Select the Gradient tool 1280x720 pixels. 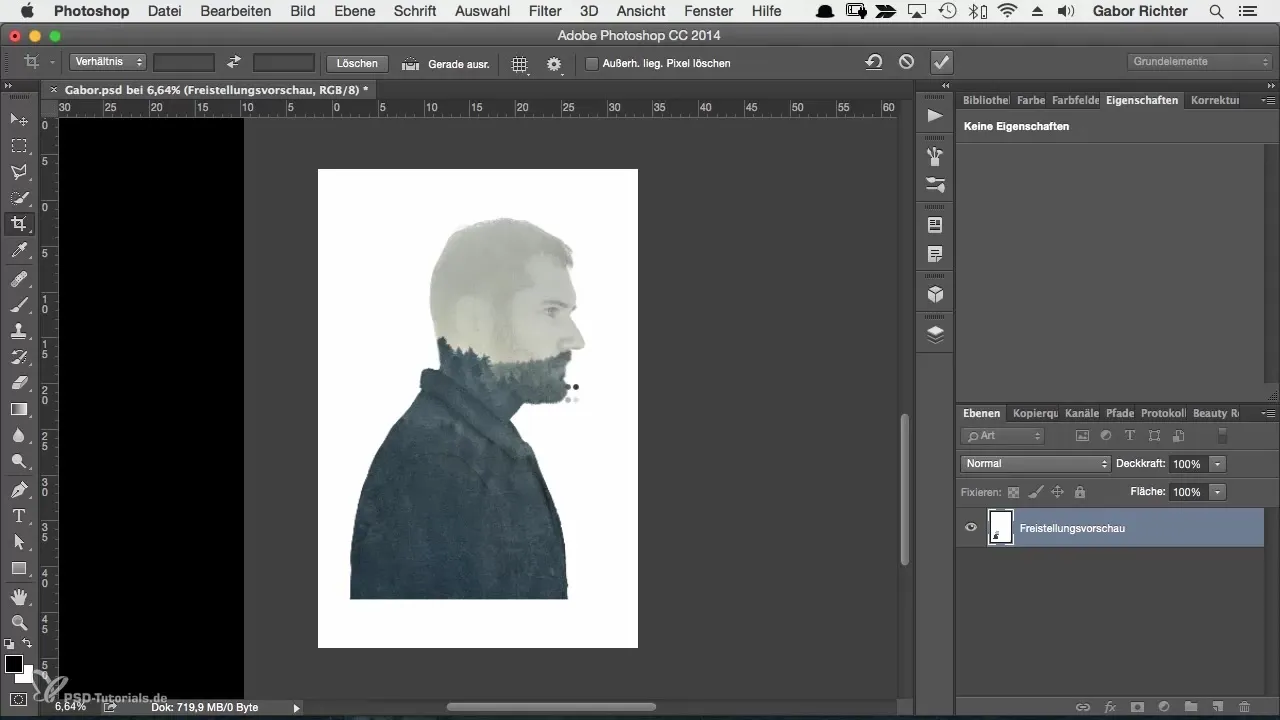pos(19,409)
